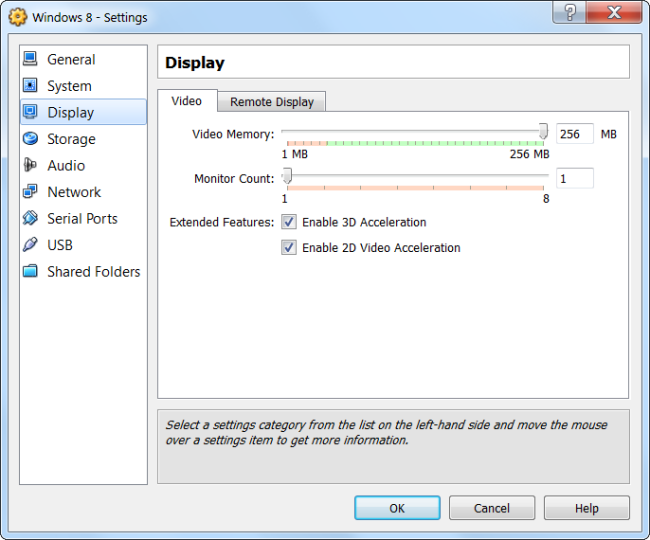
Task: Open Serial Ports settings
Action: [x=83, y=218]
